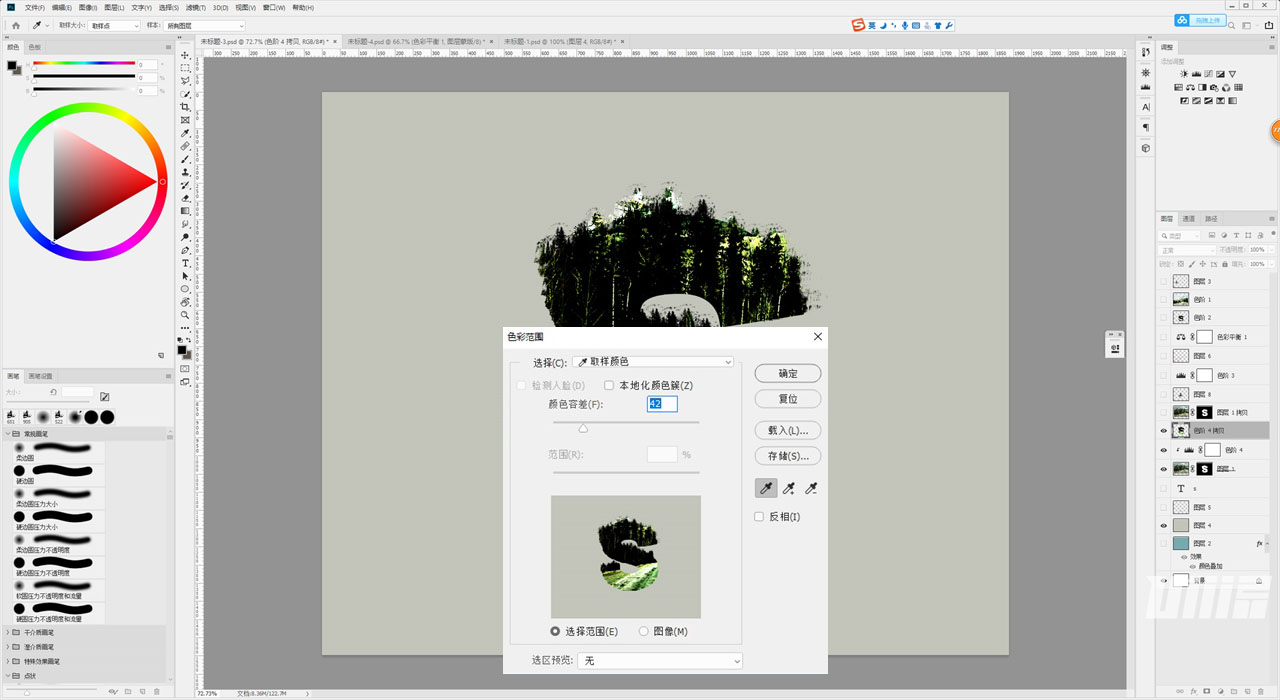Click the 确定 button in Color Range dialog
1280x700 pixels.
(787, 373)
